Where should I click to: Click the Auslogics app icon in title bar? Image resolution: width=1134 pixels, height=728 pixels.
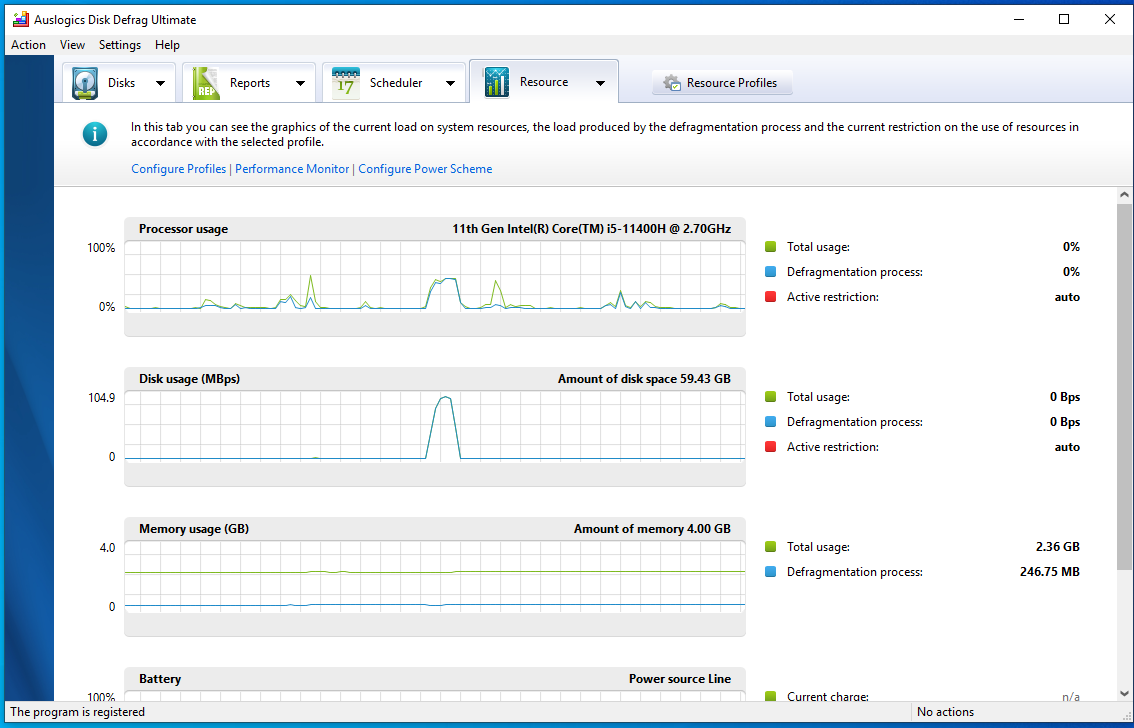pyautogui.click(x=20, y=20)
